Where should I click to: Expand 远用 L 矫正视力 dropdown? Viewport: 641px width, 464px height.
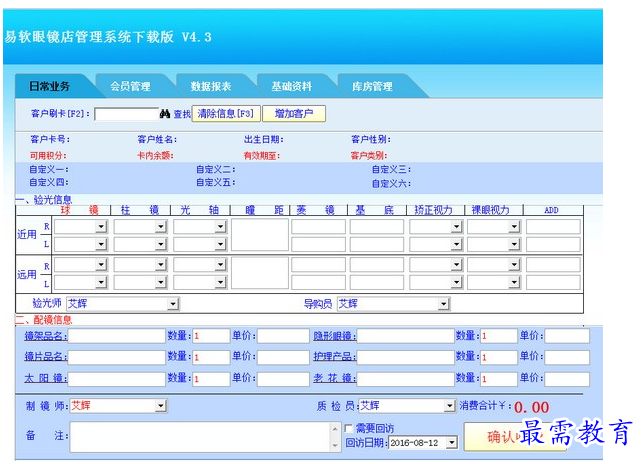coord(457,282)
